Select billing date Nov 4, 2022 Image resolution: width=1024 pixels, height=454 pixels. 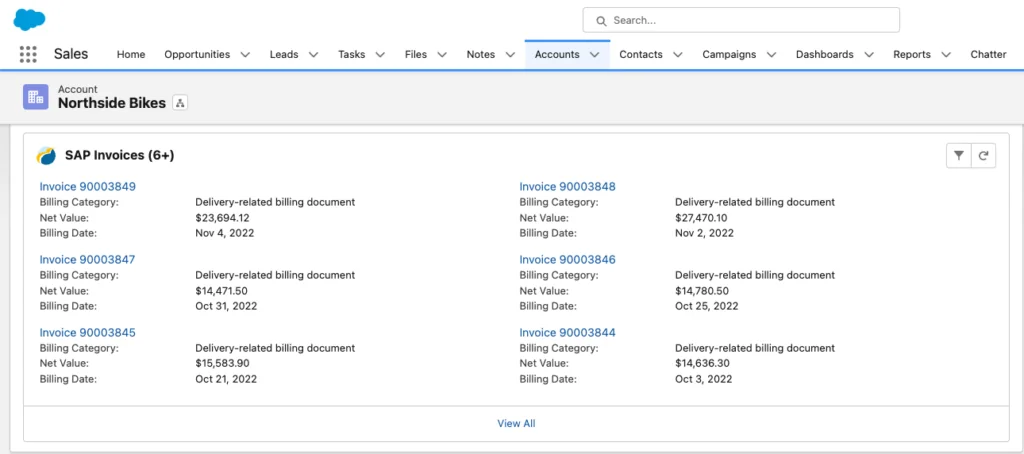pos(225,233)
